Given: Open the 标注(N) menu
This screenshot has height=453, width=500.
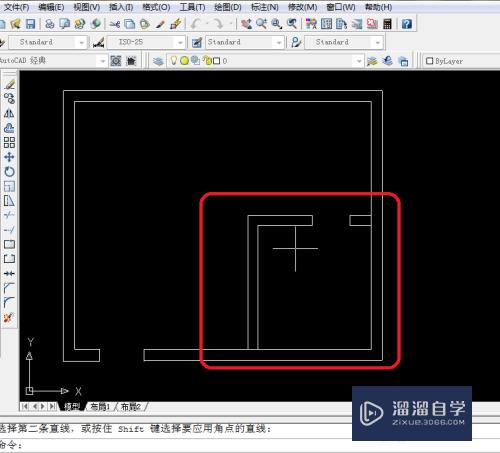Looking at the screenshot, I should 265,7.
